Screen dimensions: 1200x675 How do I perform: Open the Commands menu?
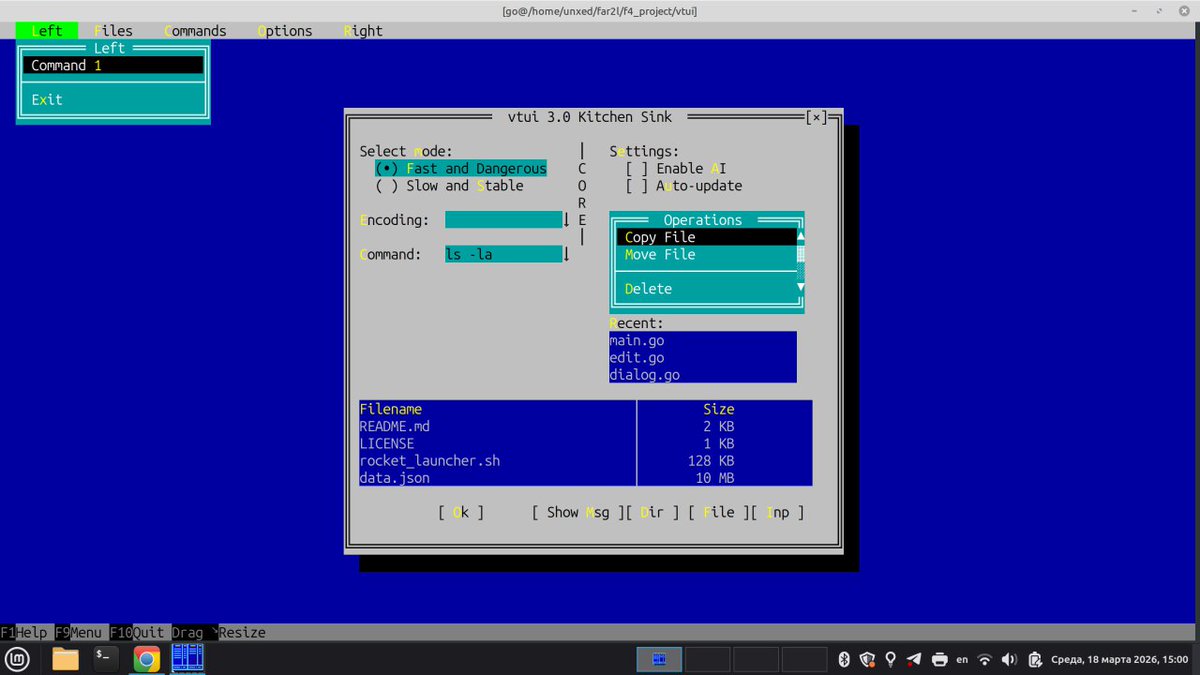tap(195, 31)
